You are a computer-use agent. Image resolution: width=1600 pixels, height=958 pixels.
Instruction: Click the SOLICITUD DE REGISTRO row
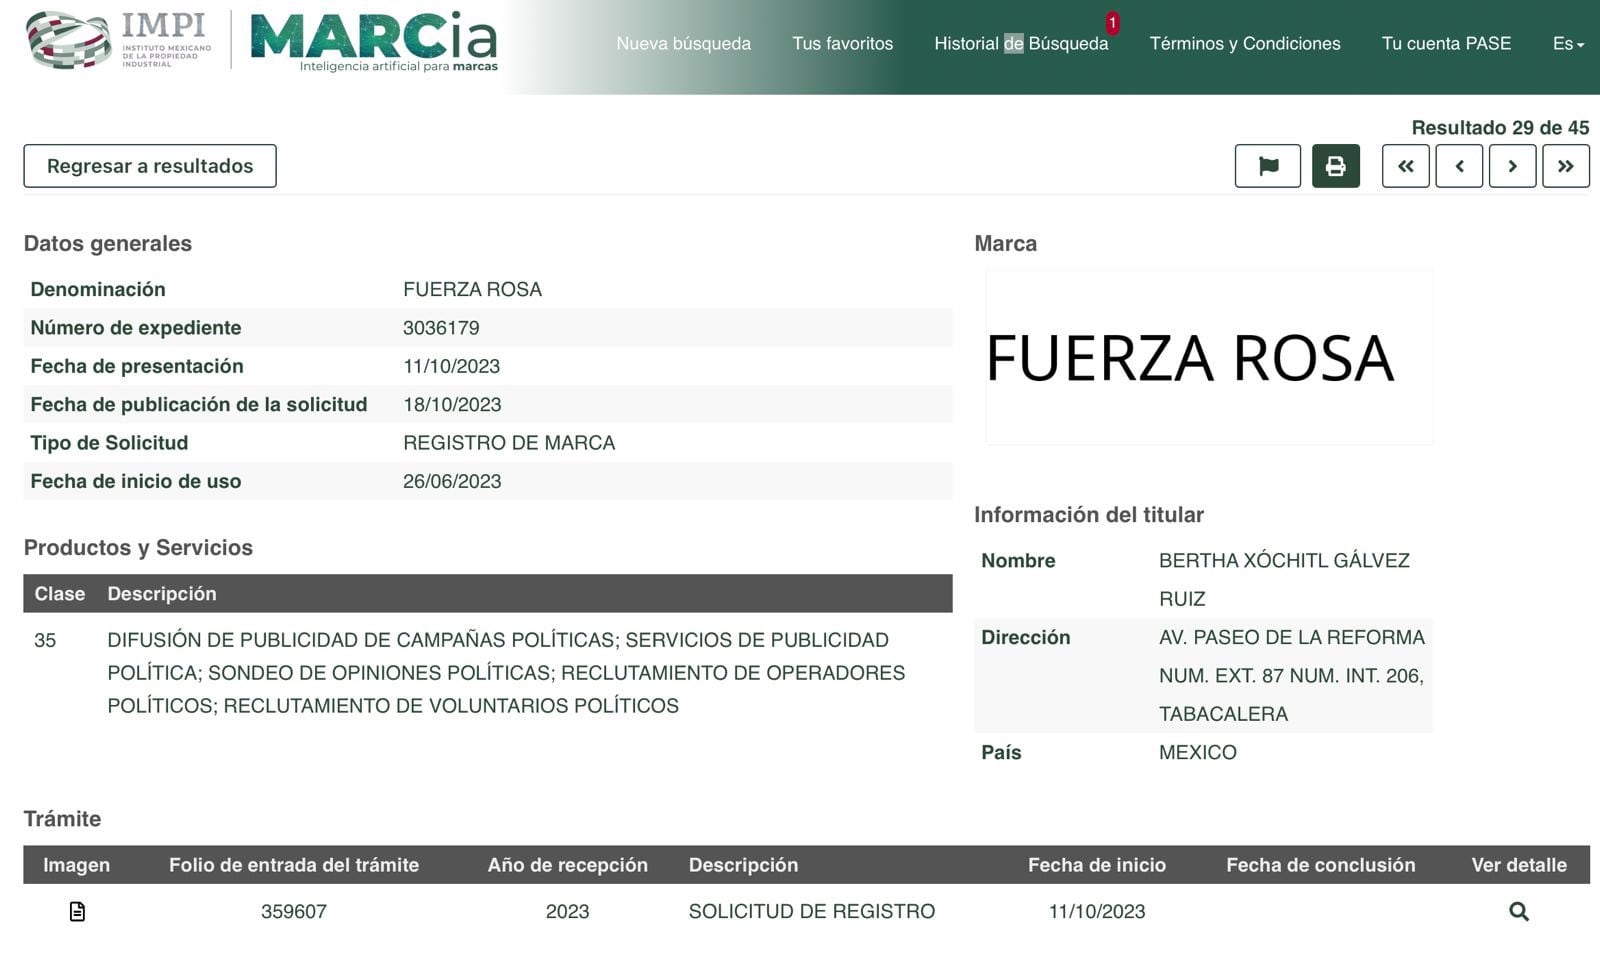[x=811, y=911]
